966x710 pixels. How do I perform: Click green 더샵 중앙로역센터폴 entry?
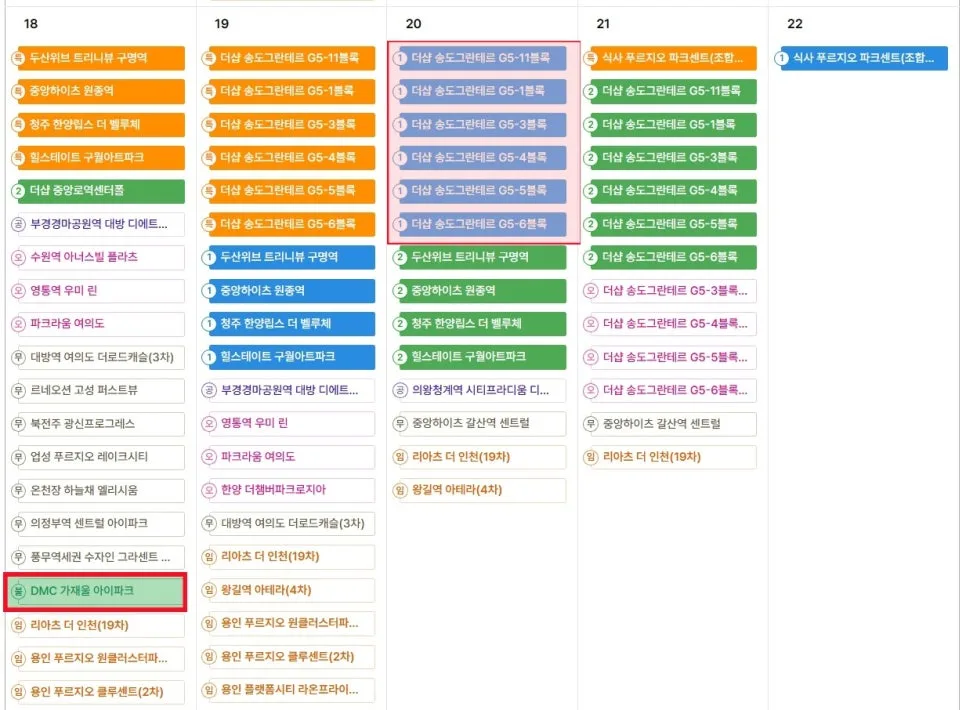[x=98, y=191]
